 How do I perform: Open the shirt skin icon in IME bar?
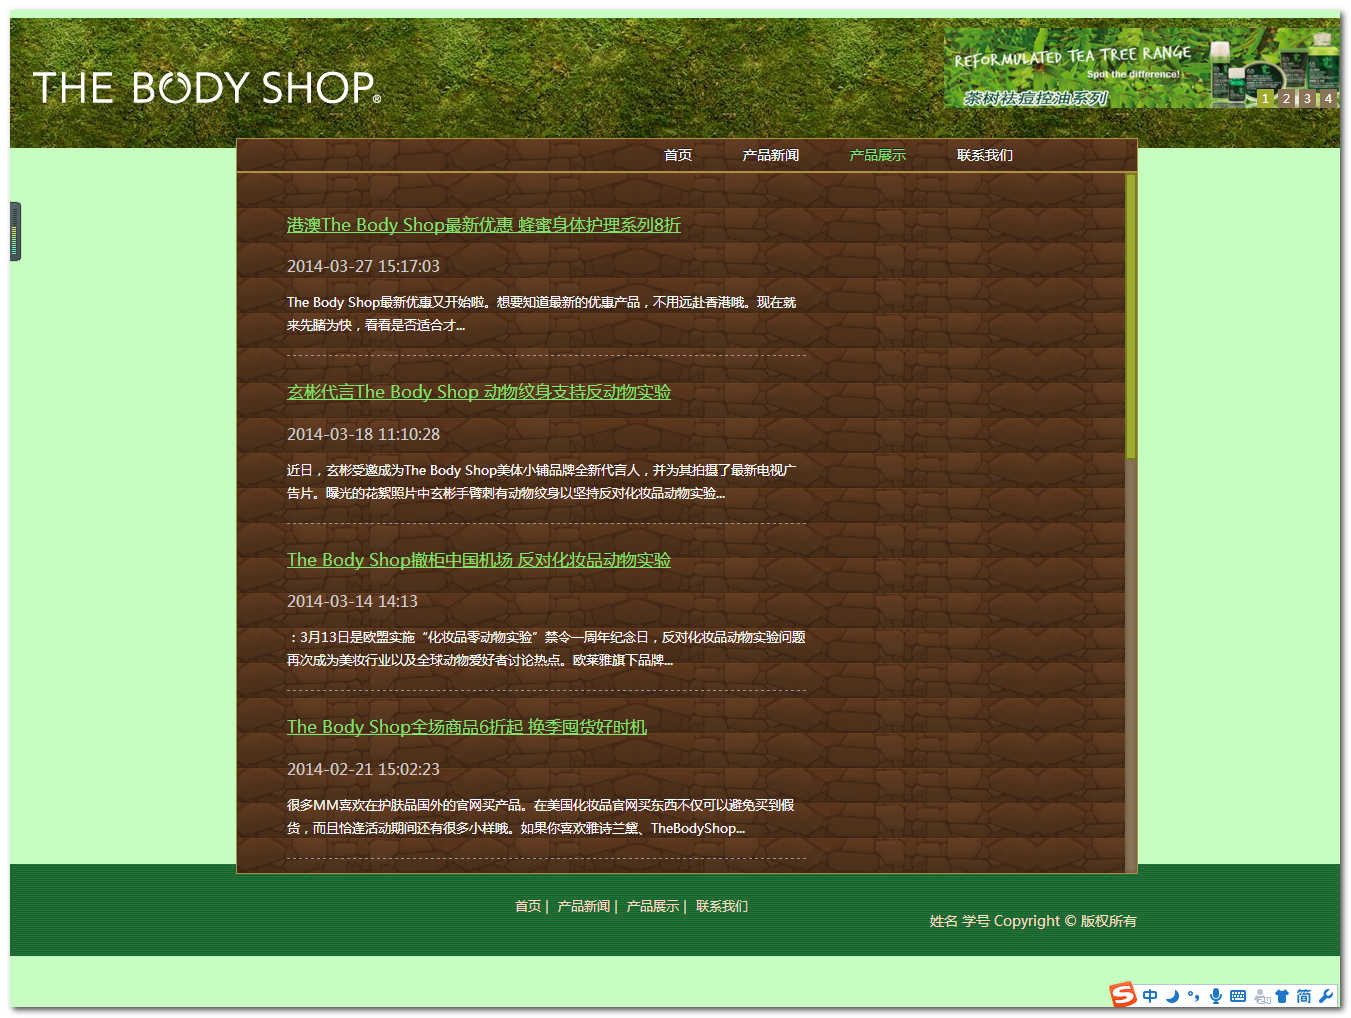point(1282,996)
